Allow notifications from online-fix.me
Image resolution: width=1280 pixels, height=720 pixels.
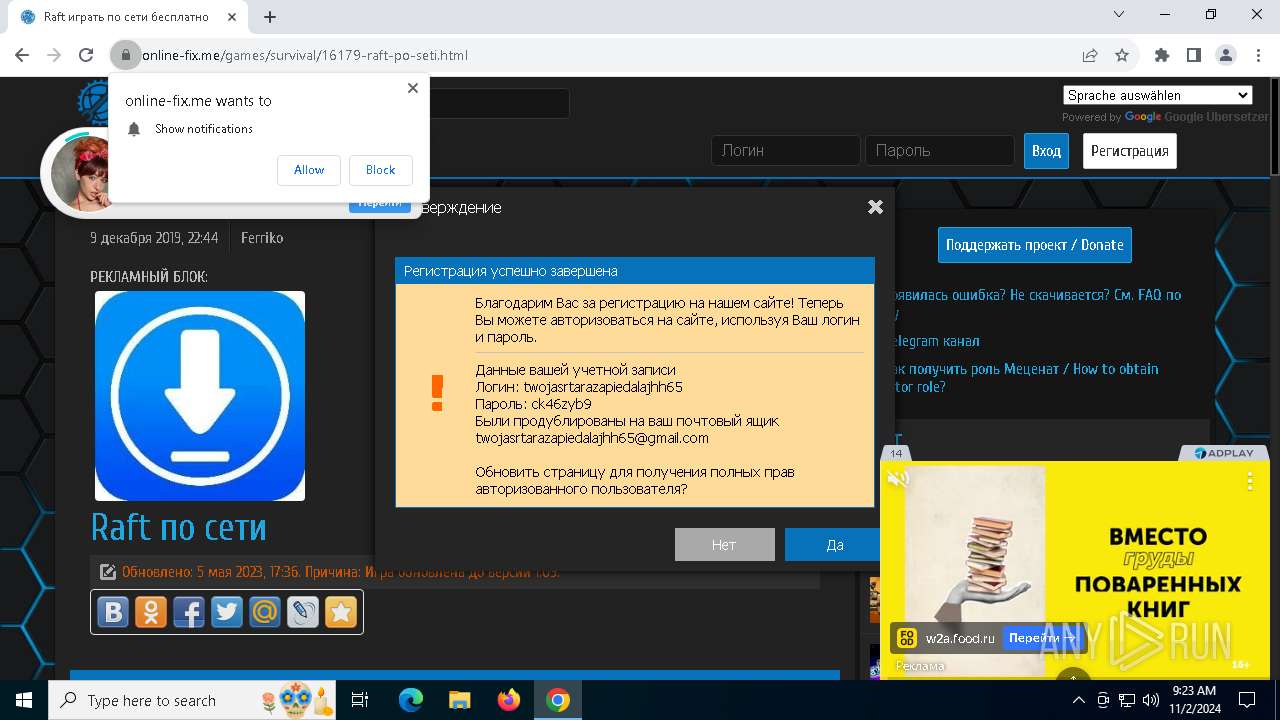click(309, 170)
